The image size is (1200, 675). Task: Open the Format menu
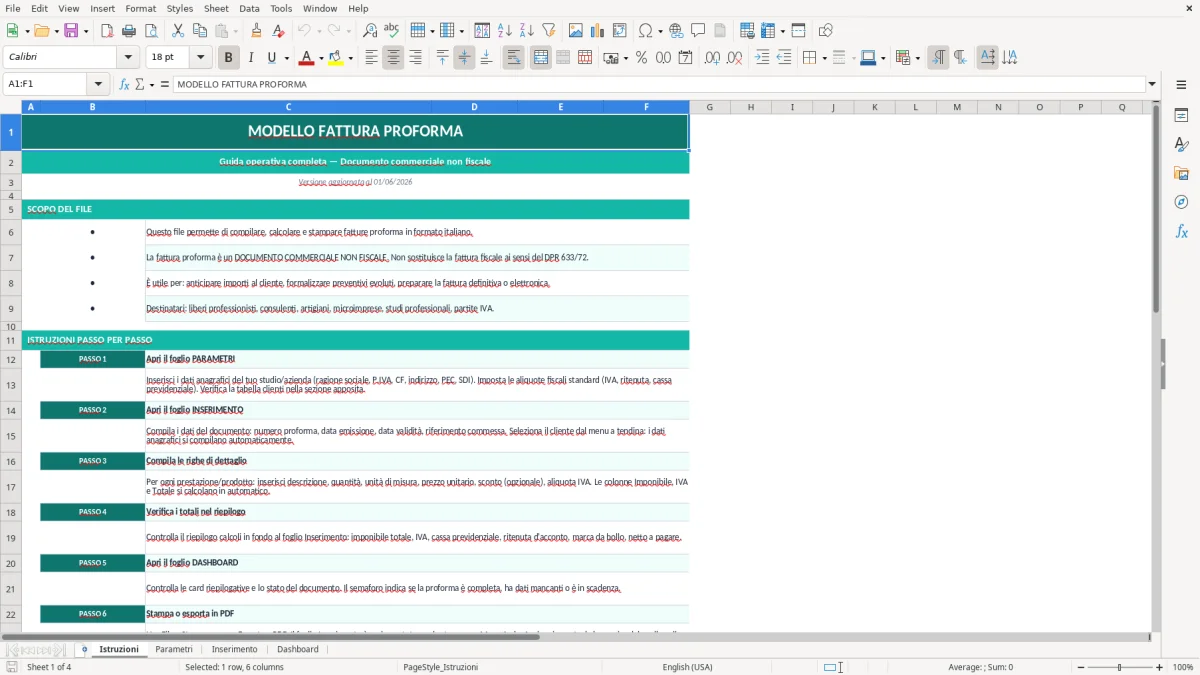click(141, 8)
